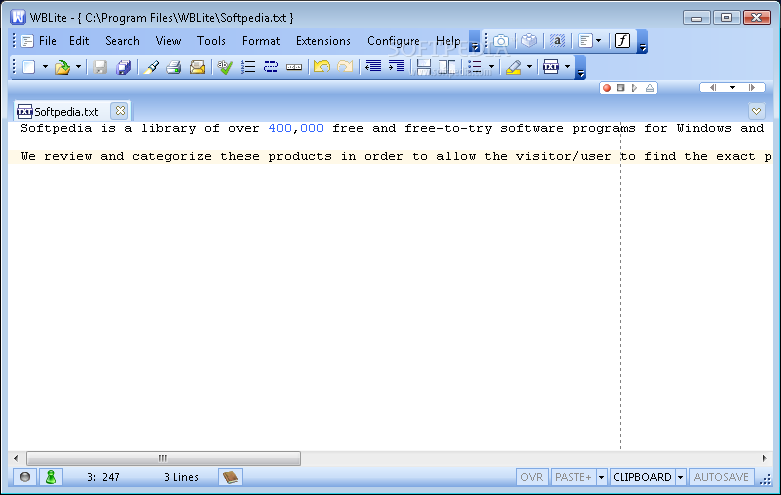This screenshot has height=495, width=781.
Task: Select the Softpedia.txt document tab
Action: tap(66, 112)
